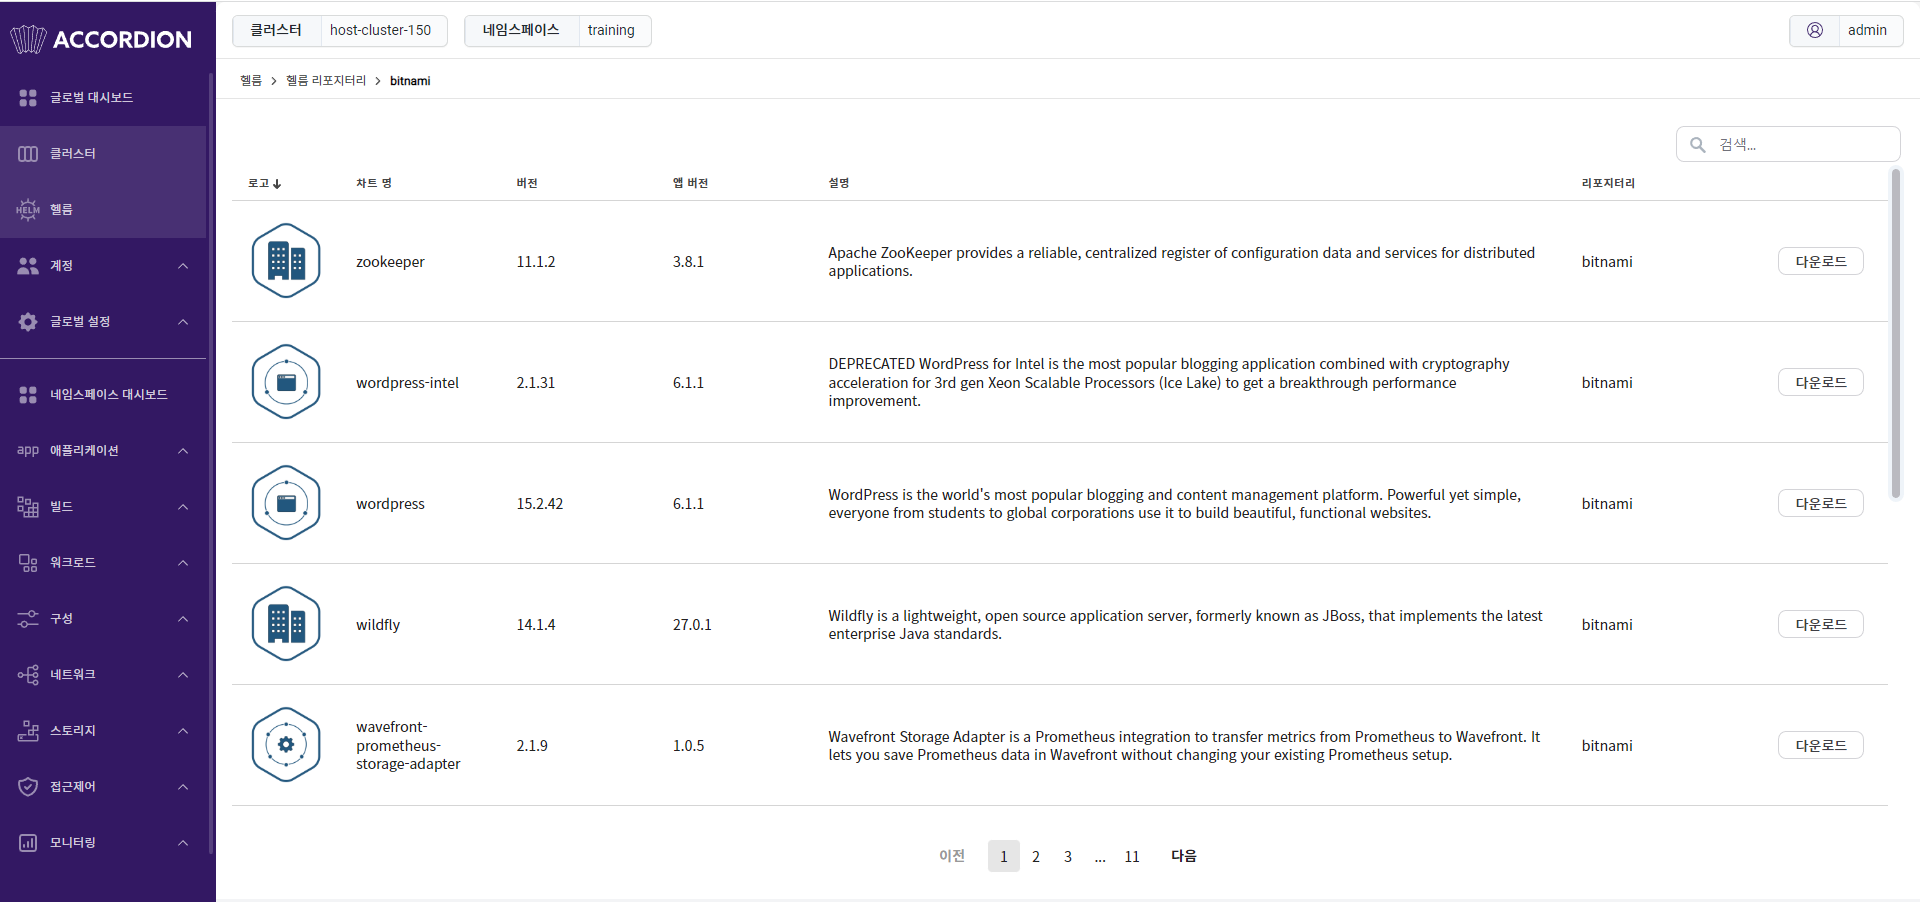The height and width of the screenshot is (902, 1920).
Task: Expand the 네트워크 menu chevron
Action: coord(183,675)
